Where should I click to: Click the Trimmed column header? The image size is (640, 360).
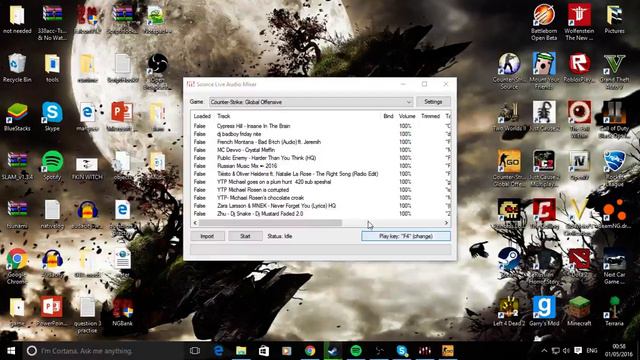coord(430,116)
